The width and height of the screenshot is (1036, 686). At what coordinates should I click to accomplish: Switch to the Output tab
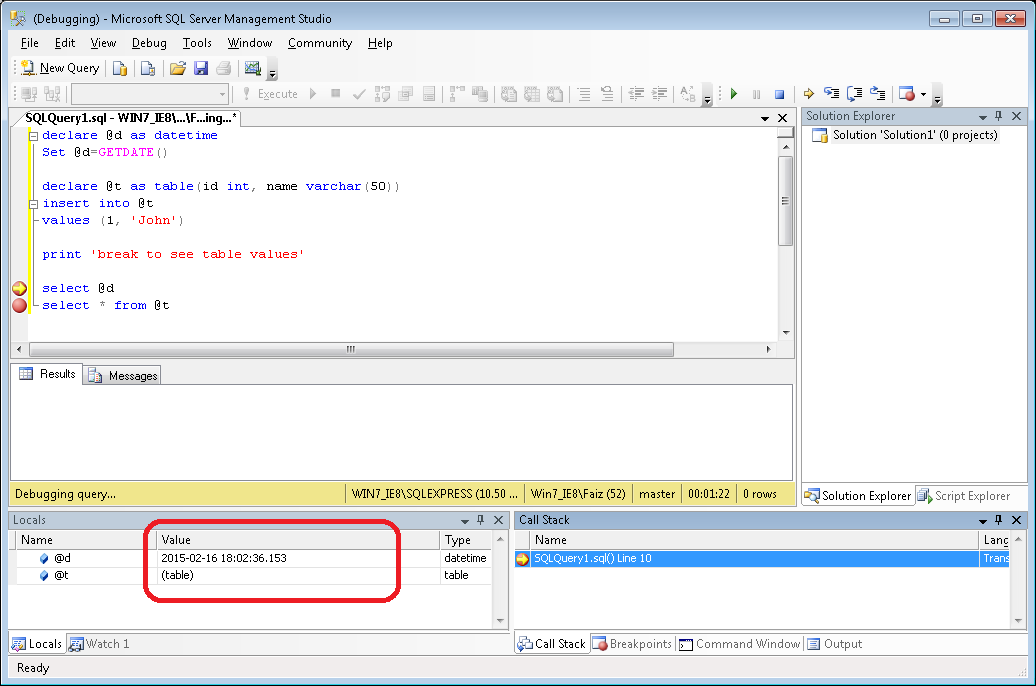click(834, 644)
